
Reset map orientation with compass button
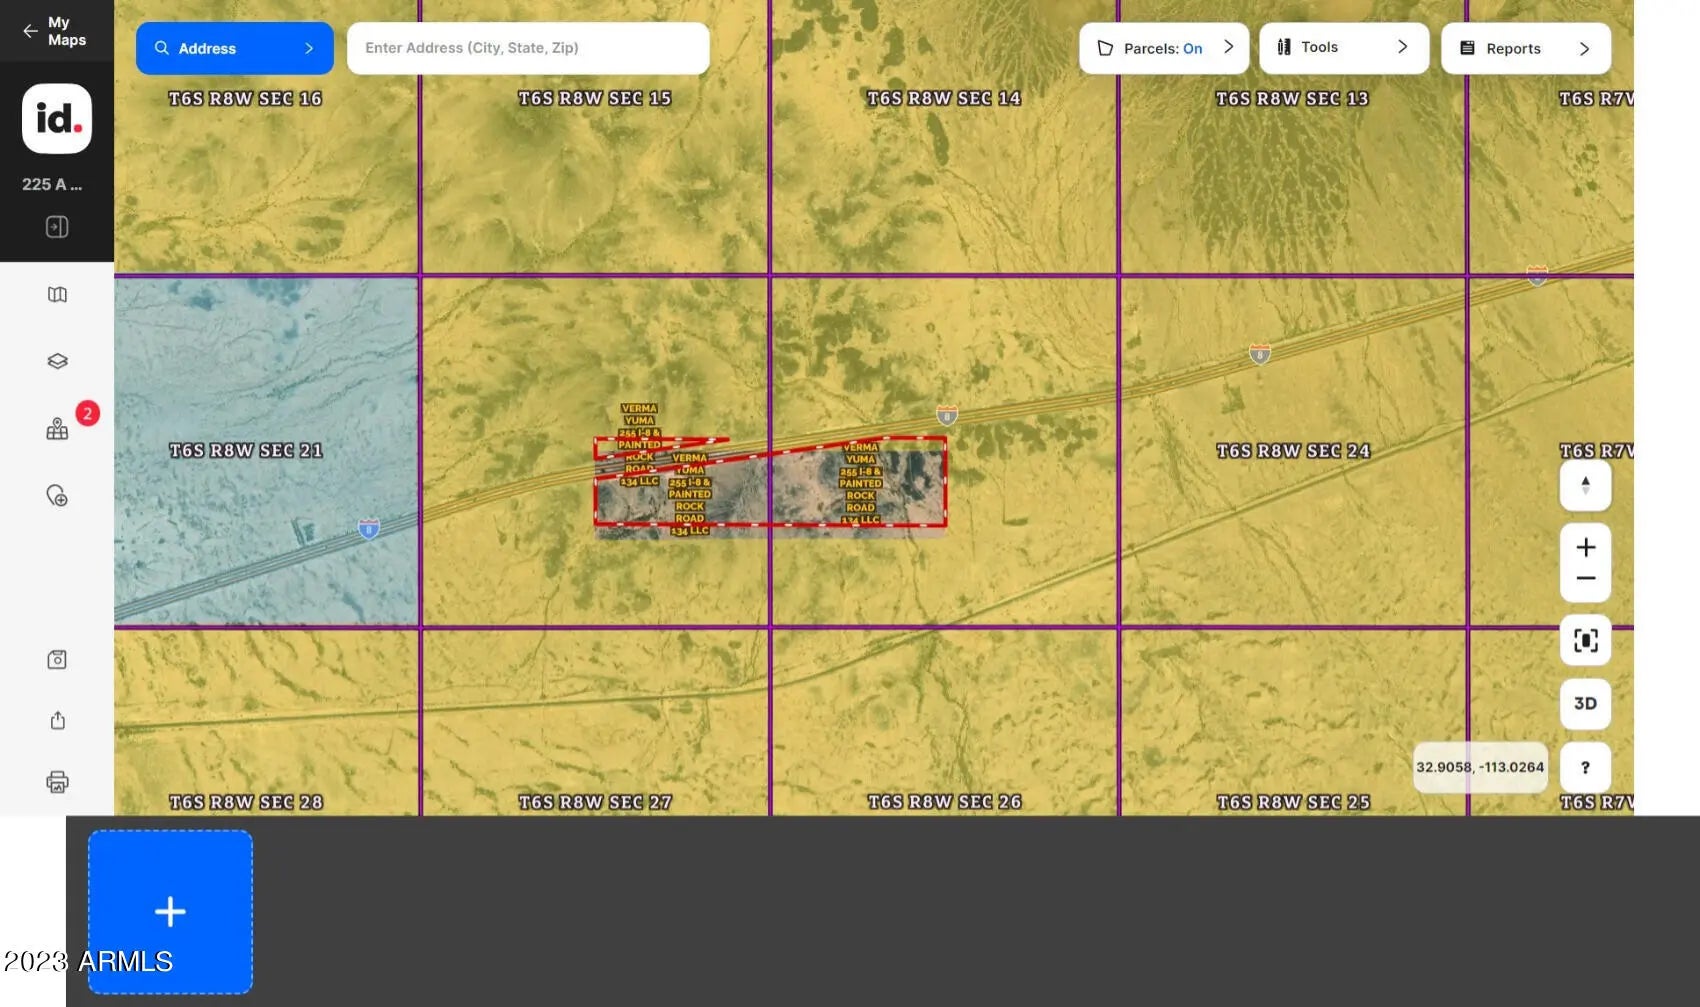coord(1585,486)
